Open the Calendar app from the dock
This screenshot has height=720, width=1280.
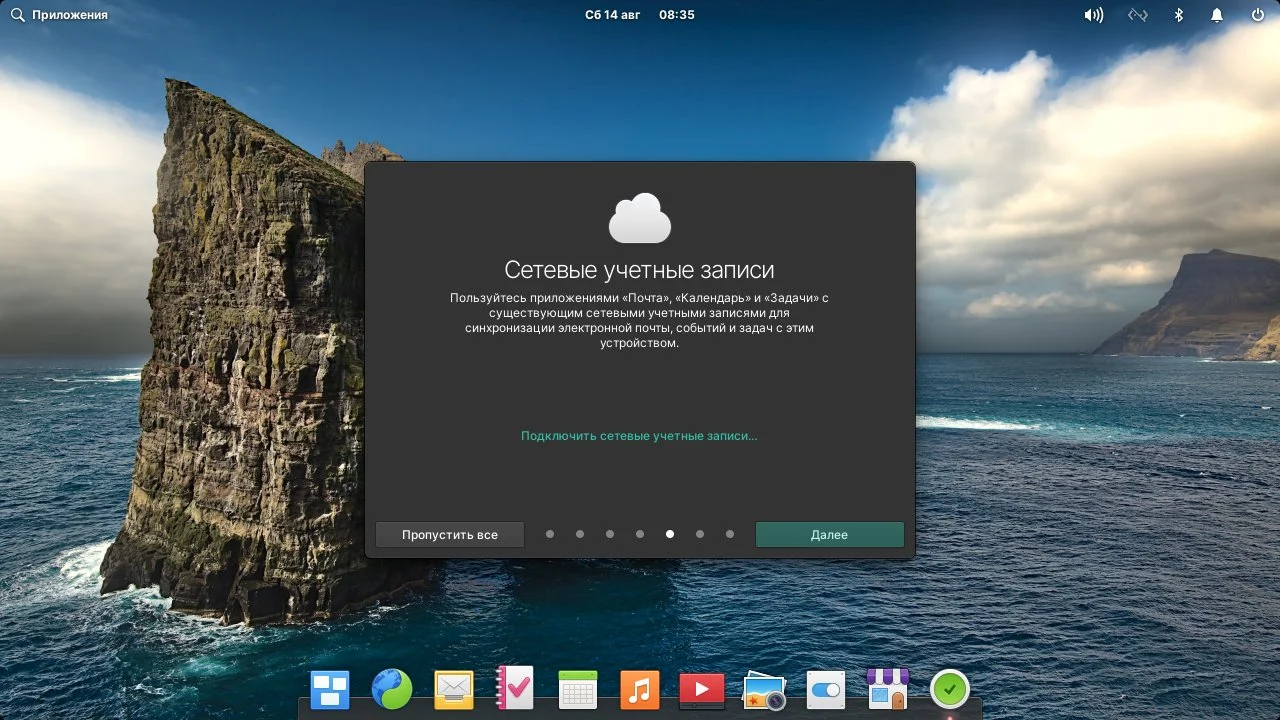click(577, 688)
